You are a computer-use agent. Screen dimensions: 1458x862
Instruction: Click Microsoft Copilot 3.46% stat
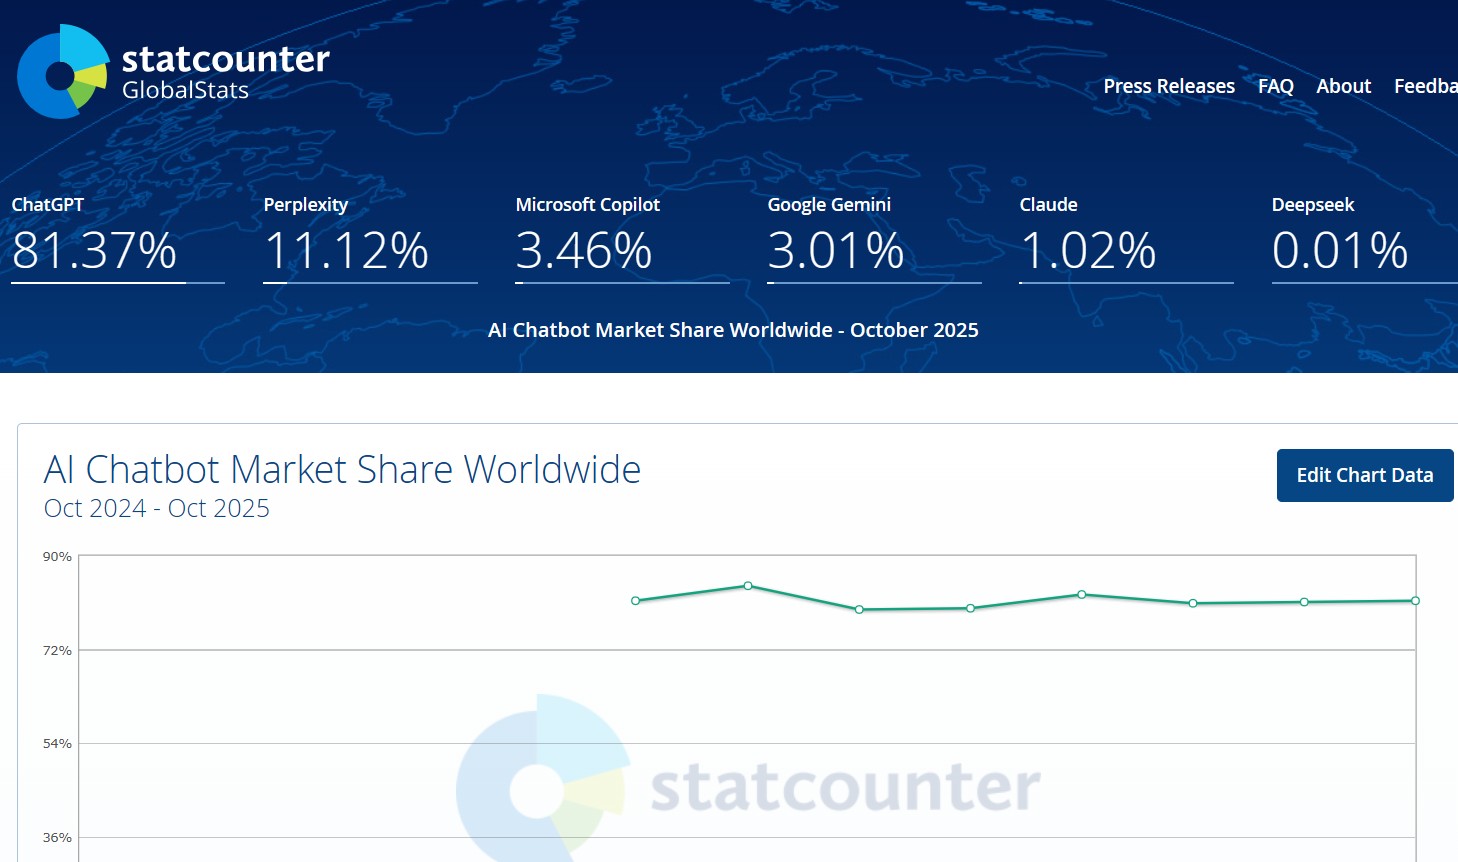pos(584,250)
